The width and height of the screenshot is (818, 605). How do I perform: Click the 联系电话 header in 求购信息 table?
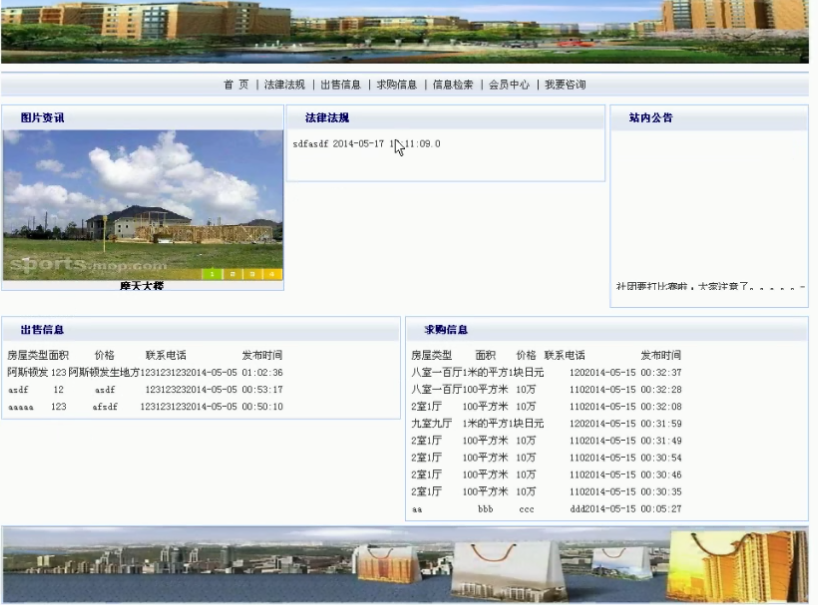click(x=564, y=355)
